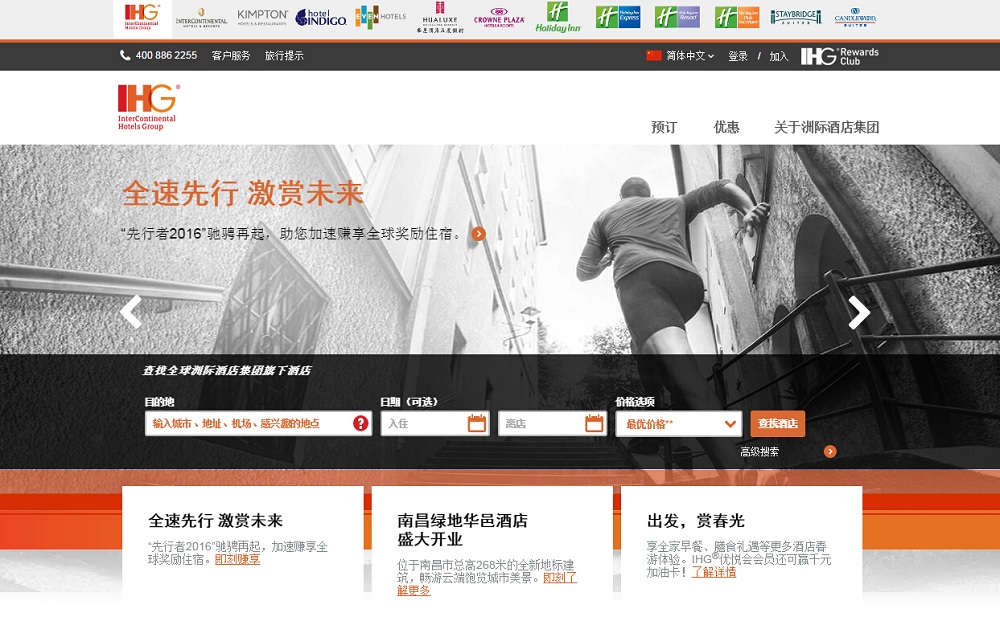The height and width of the screenshot is (617, 1000).
Task: Click the 离店 check-out date field
Action: 552,424
